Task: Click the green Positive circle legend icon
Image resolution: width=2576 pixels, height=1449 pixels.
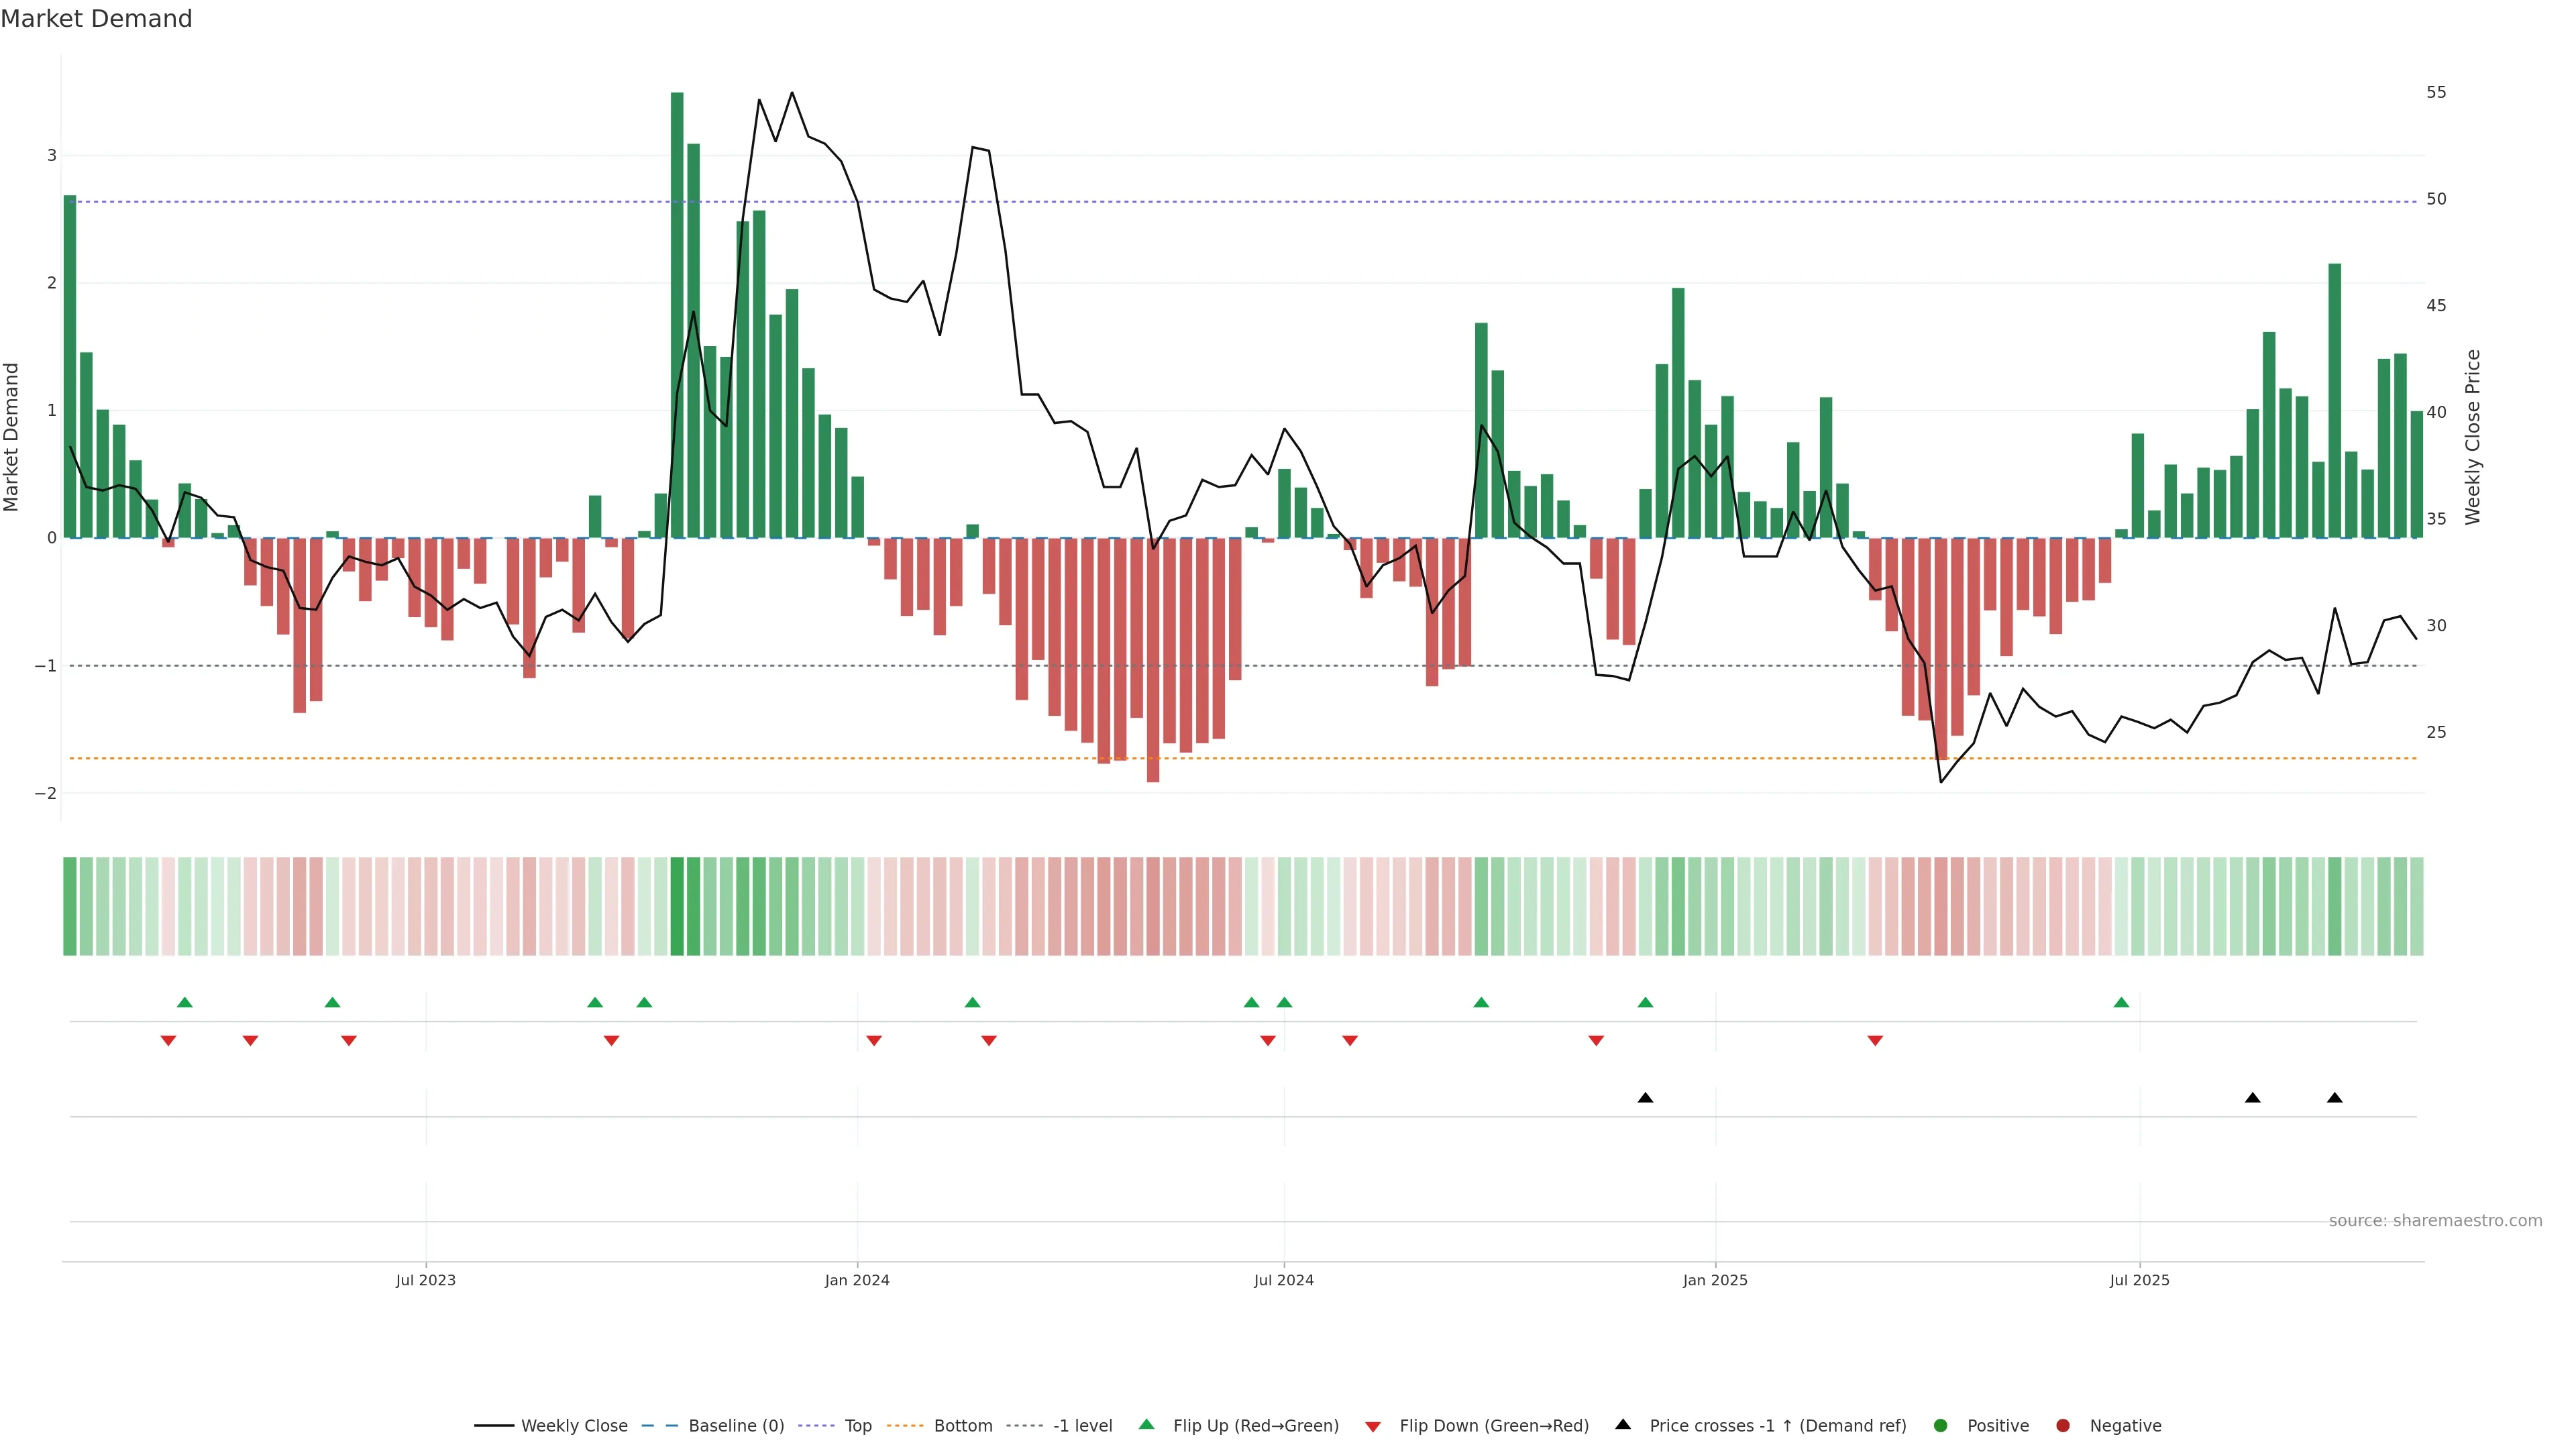Action: (x=1940, y=1425)
